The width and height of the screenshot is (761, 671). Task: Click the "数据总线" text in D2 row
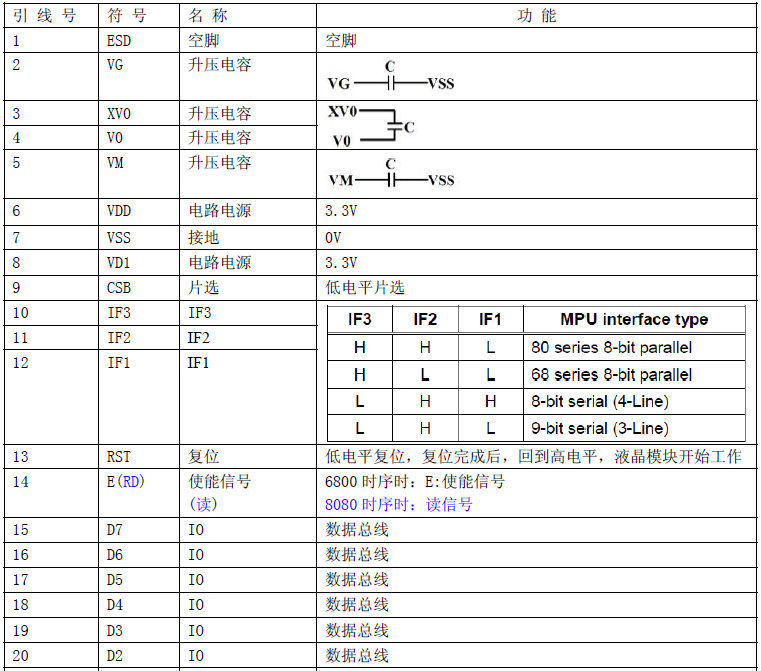click(357, 657)
